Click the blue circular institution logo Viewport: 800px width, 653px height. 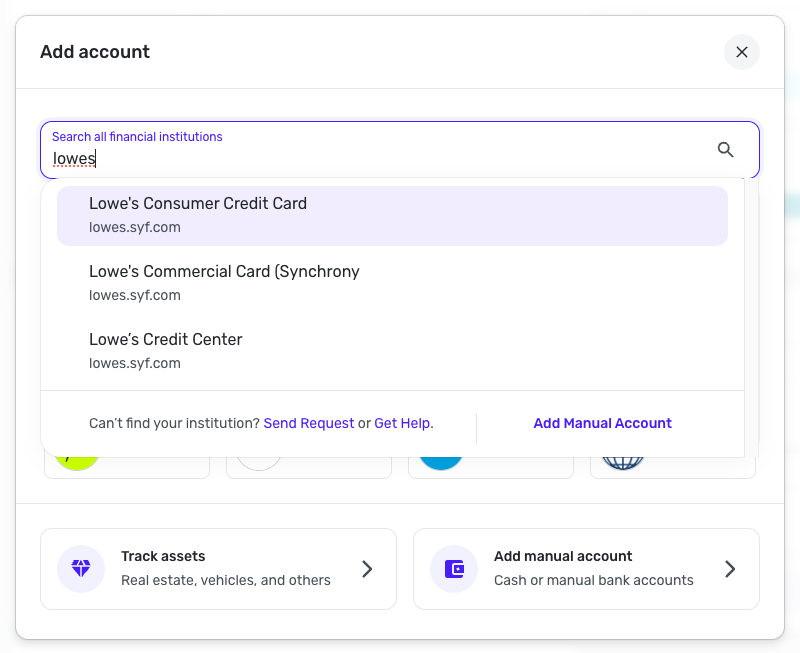click(x=441, y=463)
